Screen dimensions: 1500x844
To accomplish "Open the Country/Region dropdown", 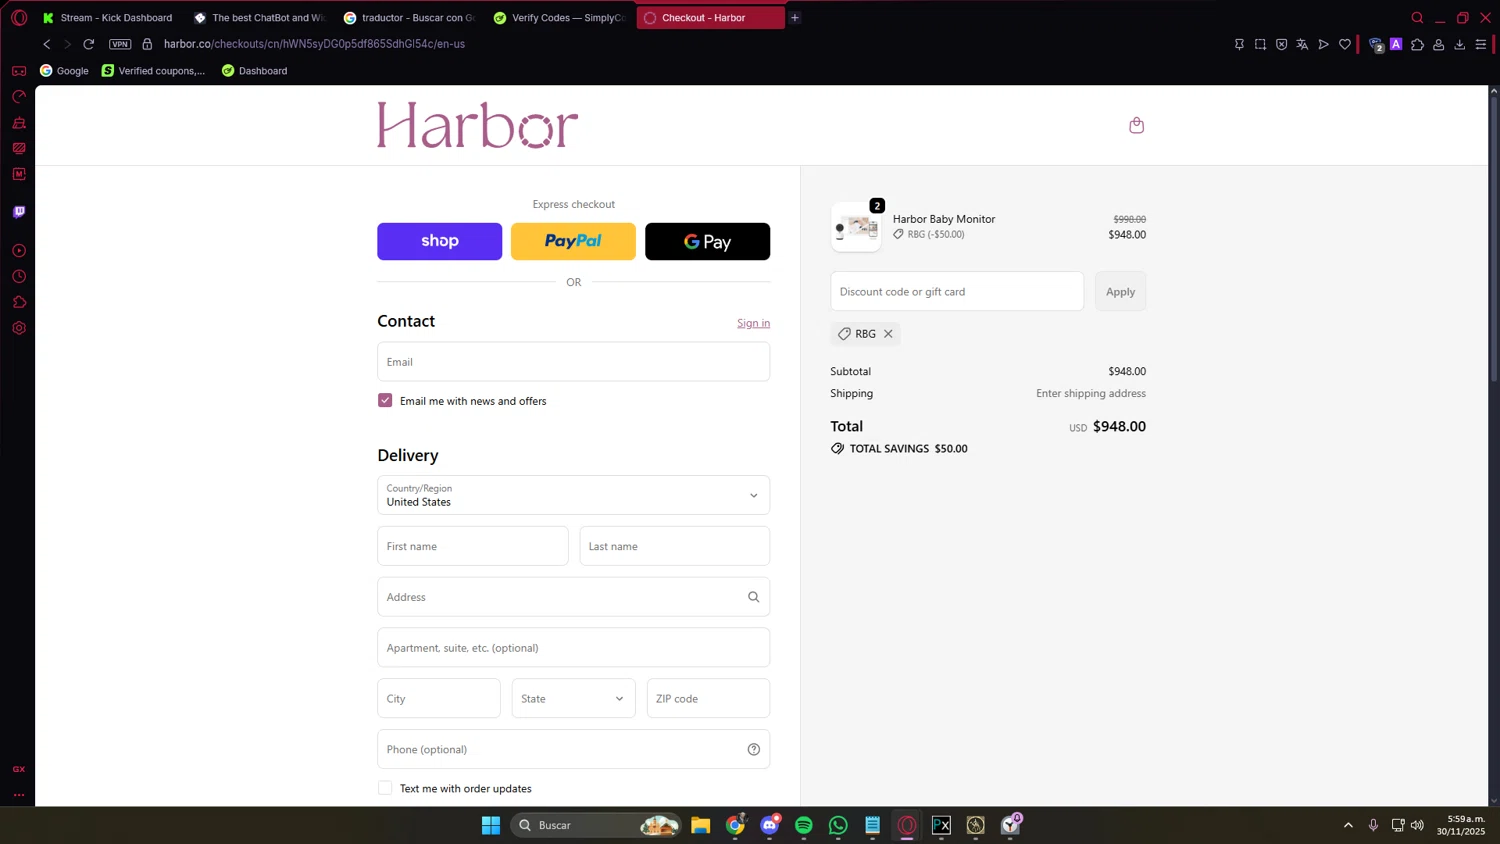I will [x=573, y=495].
